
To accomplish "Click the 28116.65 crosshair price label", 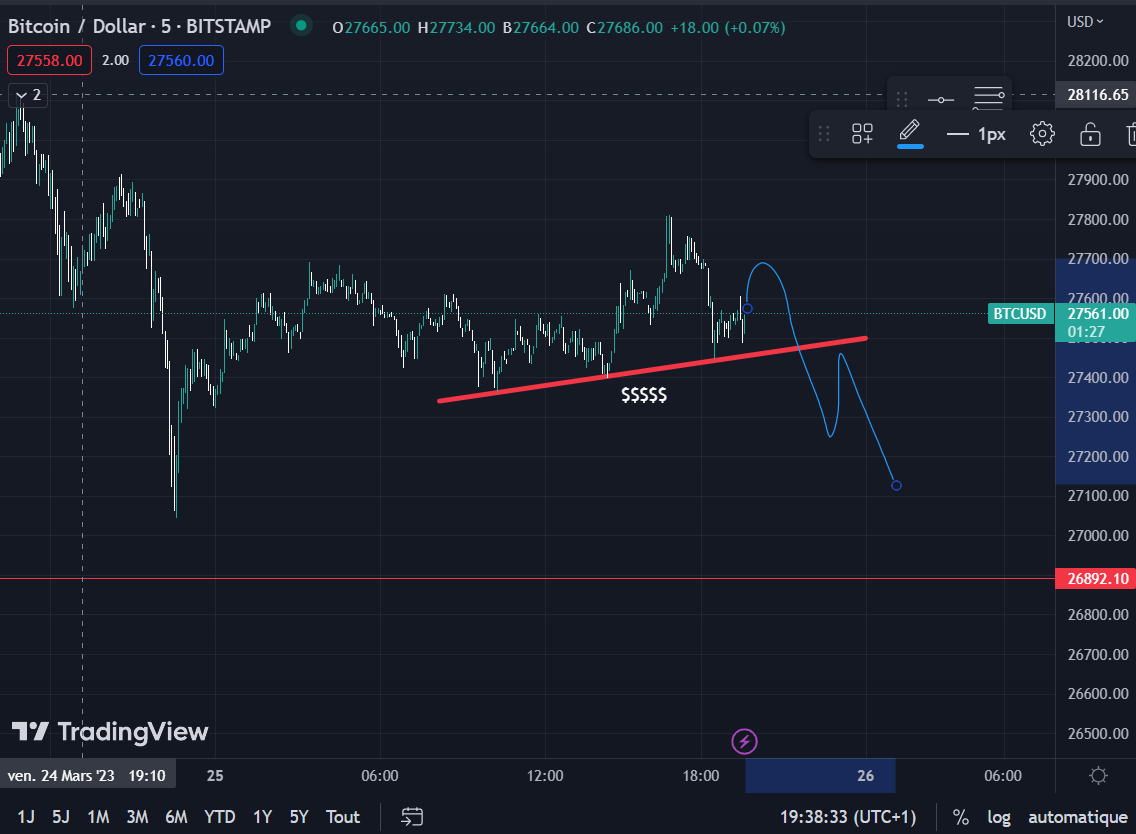I will point(1096,95).
